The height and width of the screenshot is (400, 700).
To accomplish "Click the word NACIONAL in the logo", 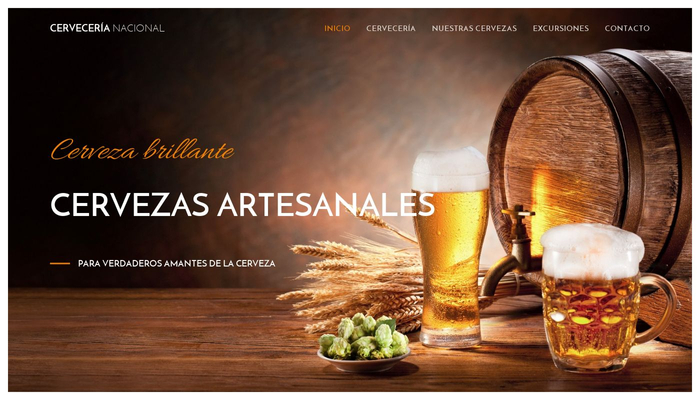I will 138,28.
